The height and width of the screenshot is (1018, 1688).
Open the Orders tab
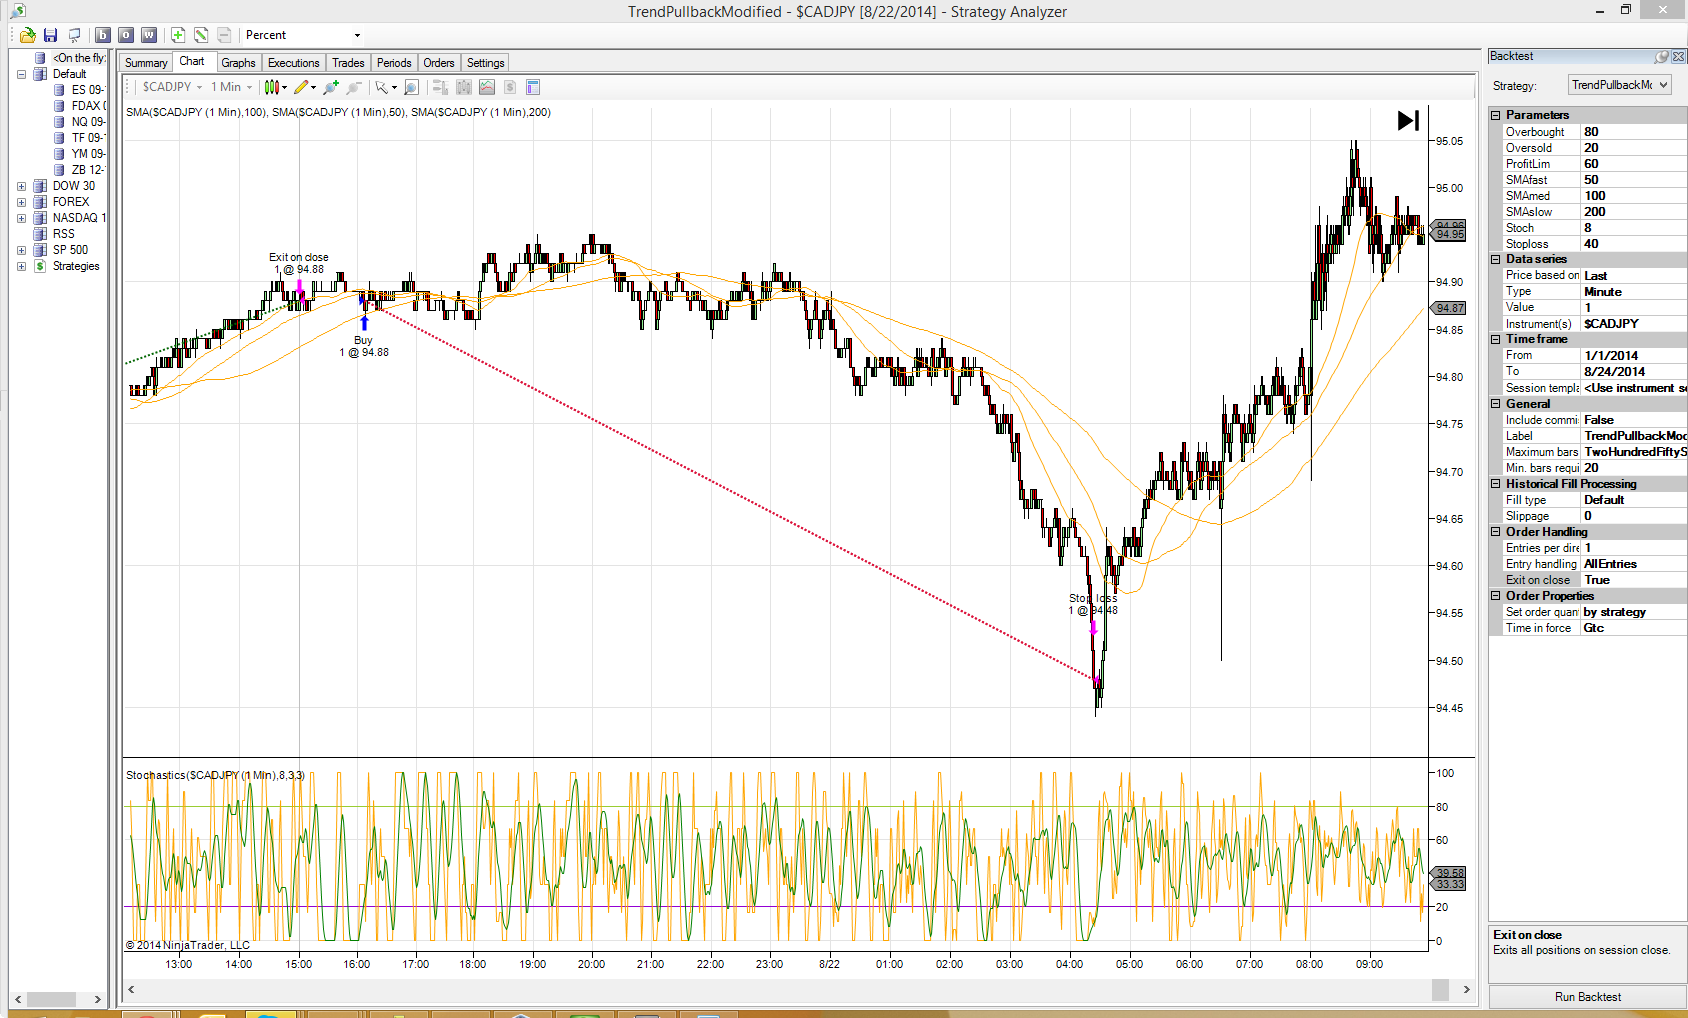439,63
